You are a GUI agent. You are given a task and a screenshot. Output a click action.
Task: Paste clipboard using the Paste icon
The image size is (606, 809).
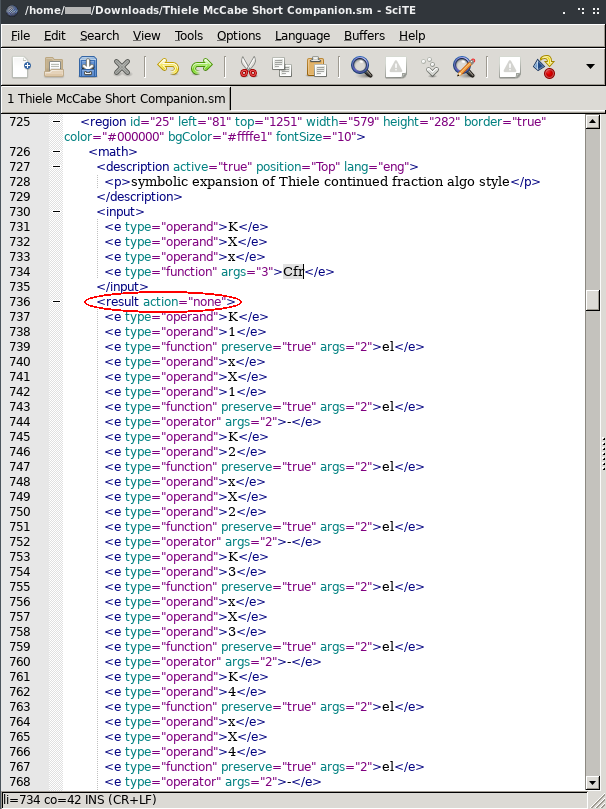[316, 67]
